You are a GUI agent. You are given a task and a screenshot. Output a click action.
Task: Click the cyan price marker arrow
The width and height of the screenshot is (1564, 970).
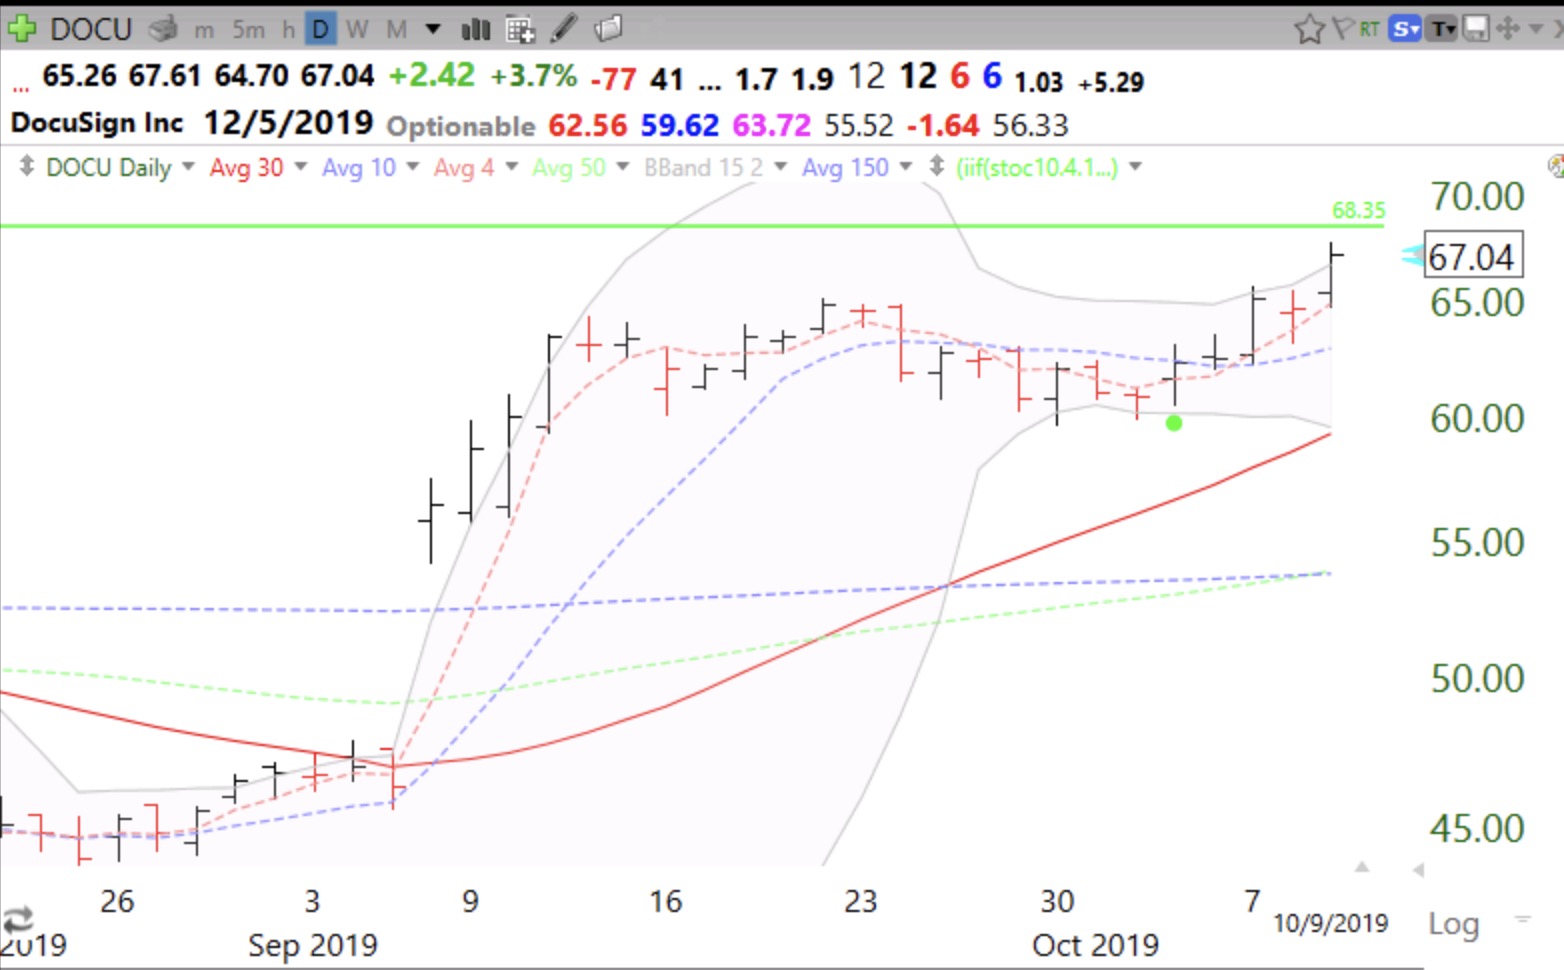1412,256
